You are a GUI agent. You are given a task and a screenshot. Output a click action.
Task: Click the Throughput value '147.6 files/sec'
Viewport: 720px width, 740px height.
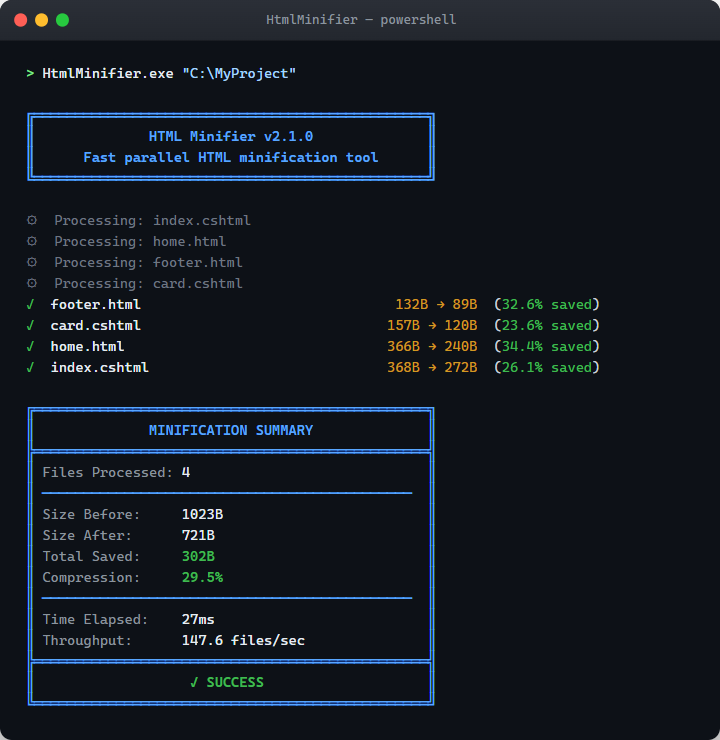[243, 640]
